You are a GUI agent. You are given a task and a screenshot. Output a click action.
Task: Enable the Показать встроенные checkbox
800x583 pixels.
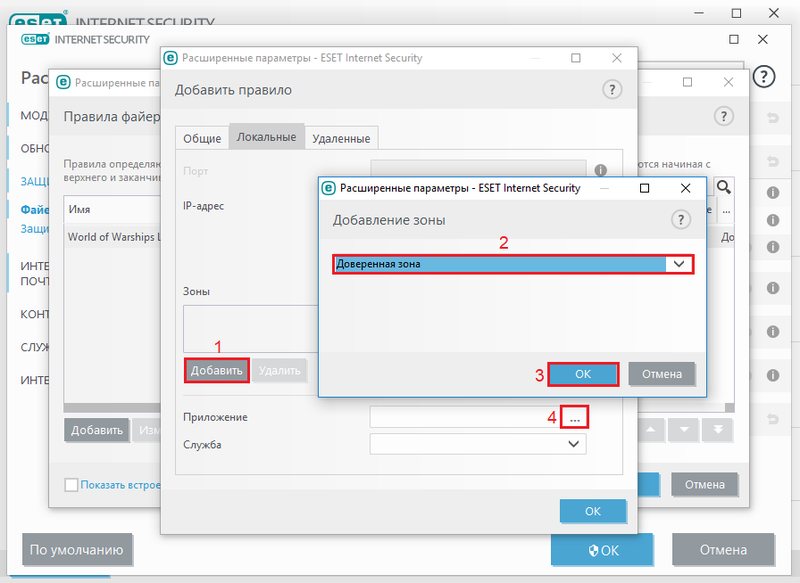pyautogui.click(x=71, y=485)
